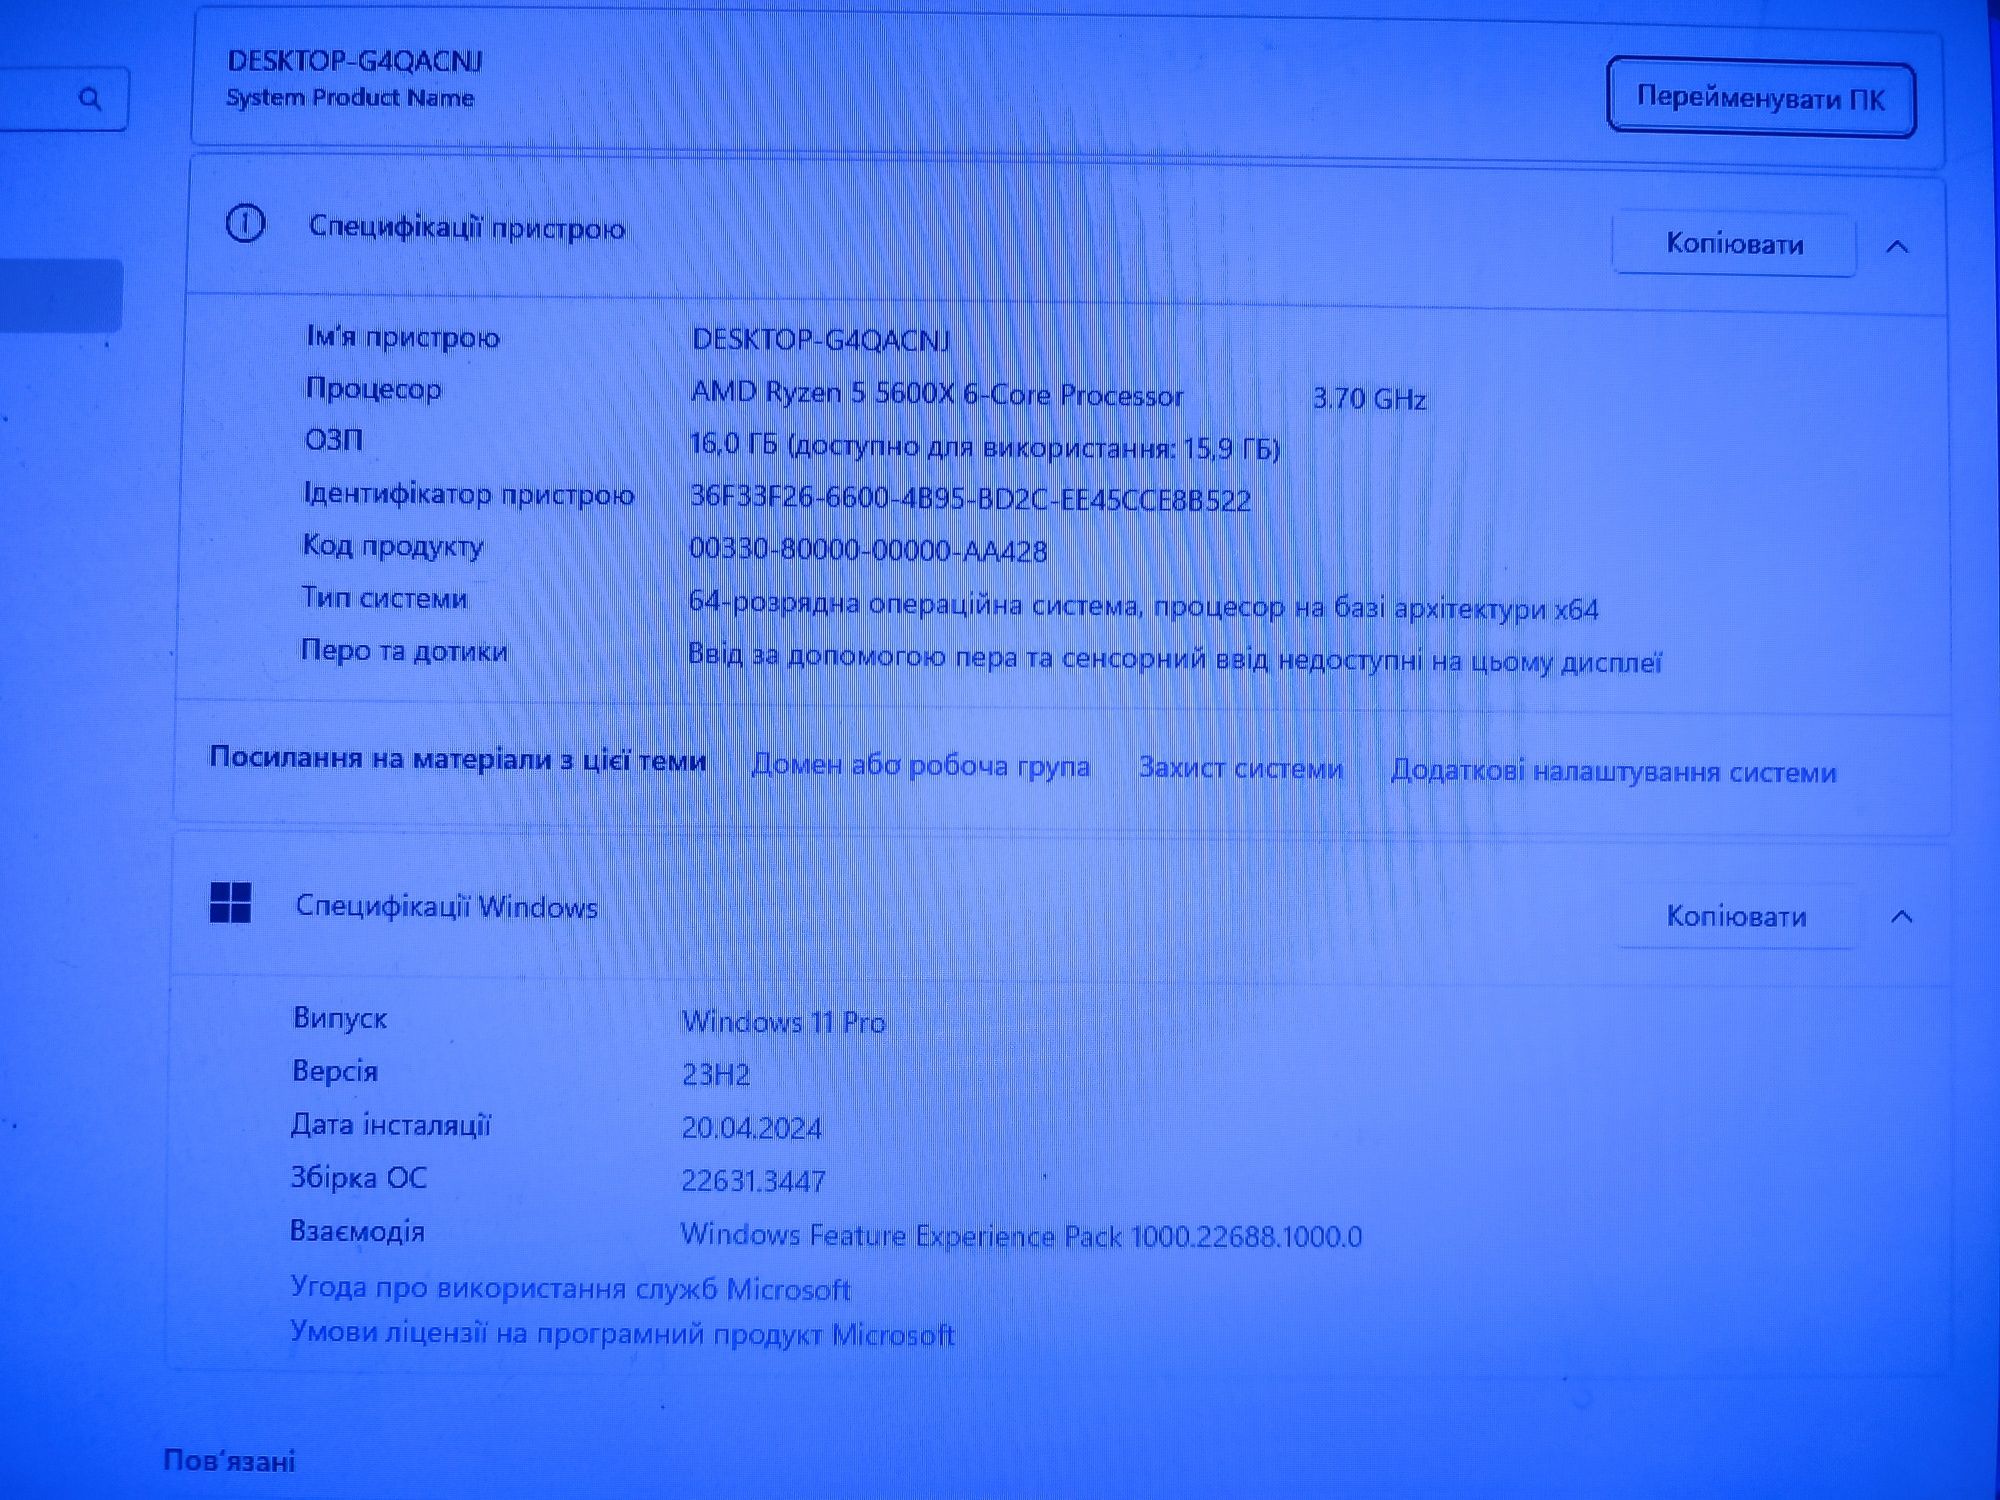
Task: Click the search magnifier icon in sidebar
Action: click(90, 99)
